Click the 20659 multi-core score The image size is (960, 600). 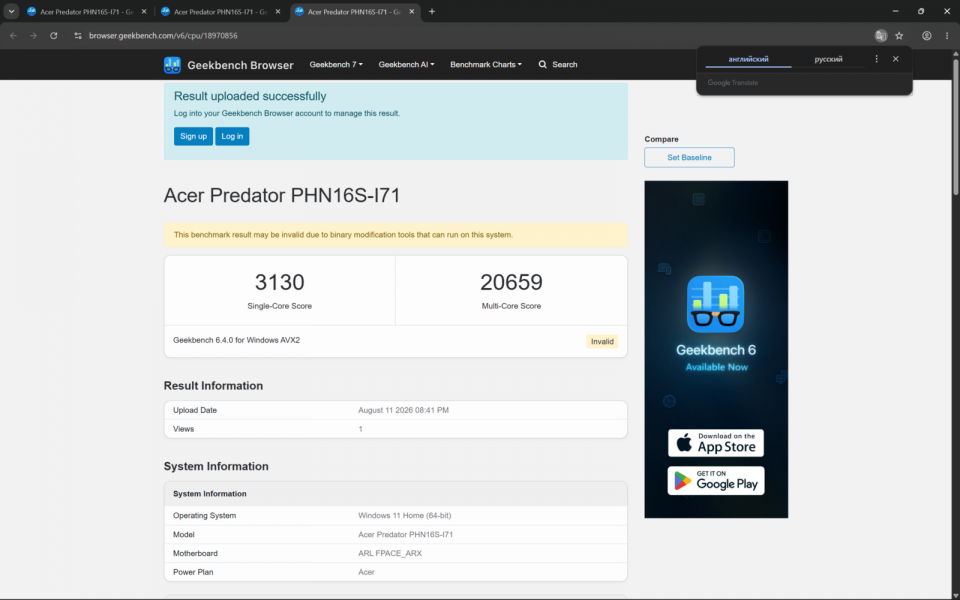click(511, 282)
